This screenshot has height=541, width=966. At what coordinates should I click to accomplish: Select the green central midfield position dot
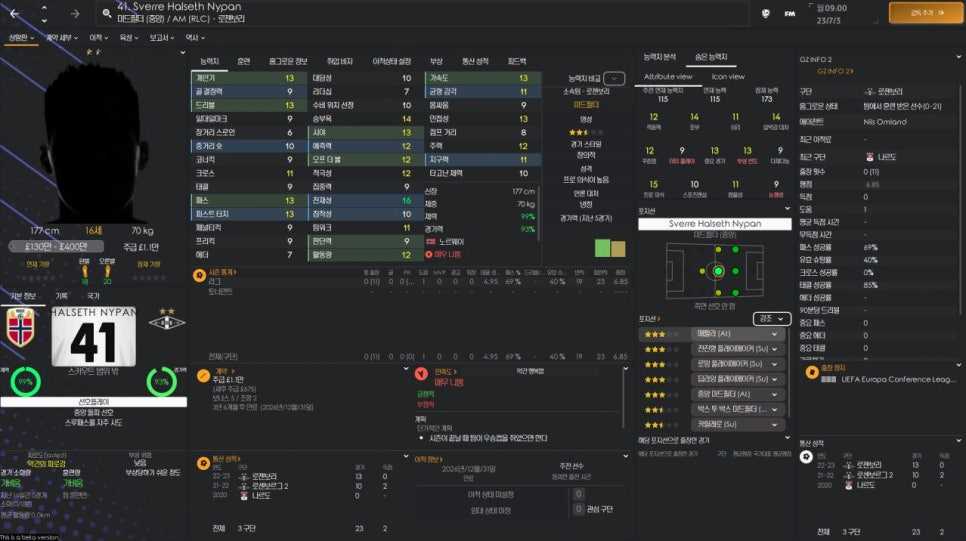pyautogui.click(x=717, y=271)
